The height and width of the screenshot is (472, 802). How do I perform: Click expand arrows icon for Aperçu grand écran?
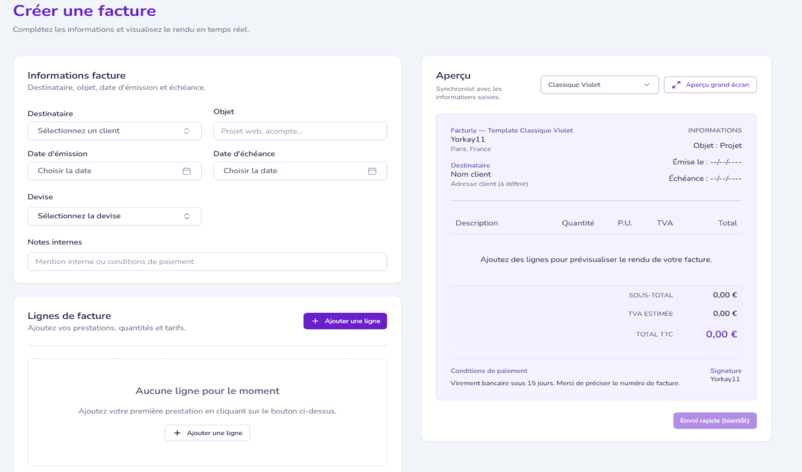coord(677,85)
